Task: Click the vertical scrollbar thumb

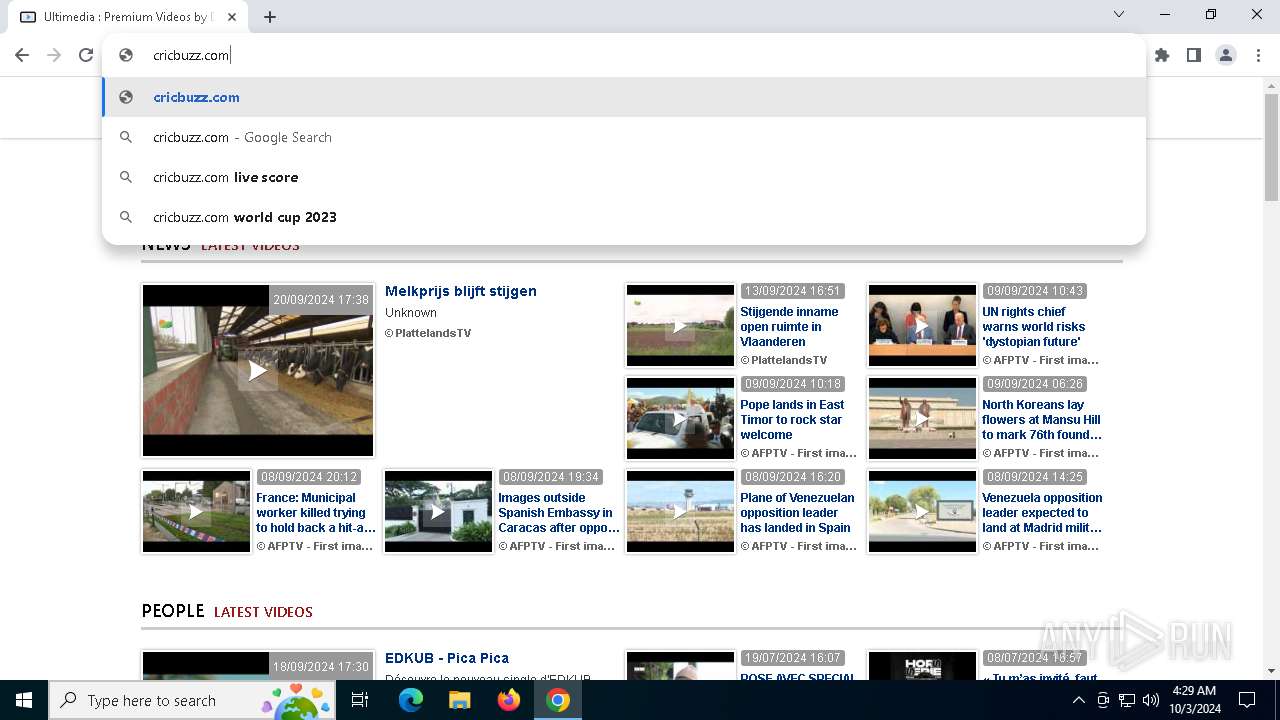Action: tap(1271, 147)
